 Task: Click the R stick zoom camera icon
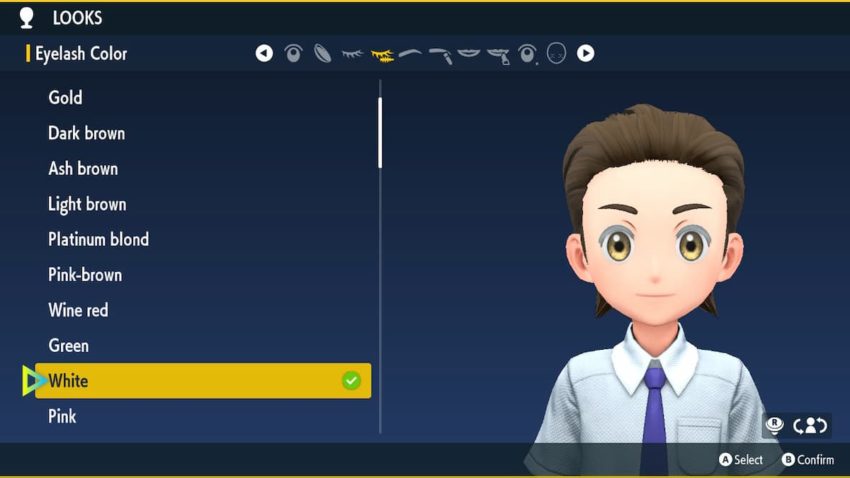coord(775,425)
